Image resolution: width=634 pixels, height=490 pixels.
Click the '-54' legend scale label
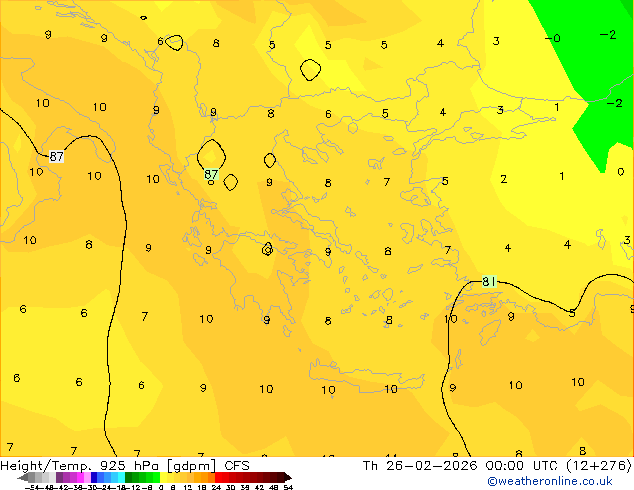pyautogui.click(x=33, y=487)
